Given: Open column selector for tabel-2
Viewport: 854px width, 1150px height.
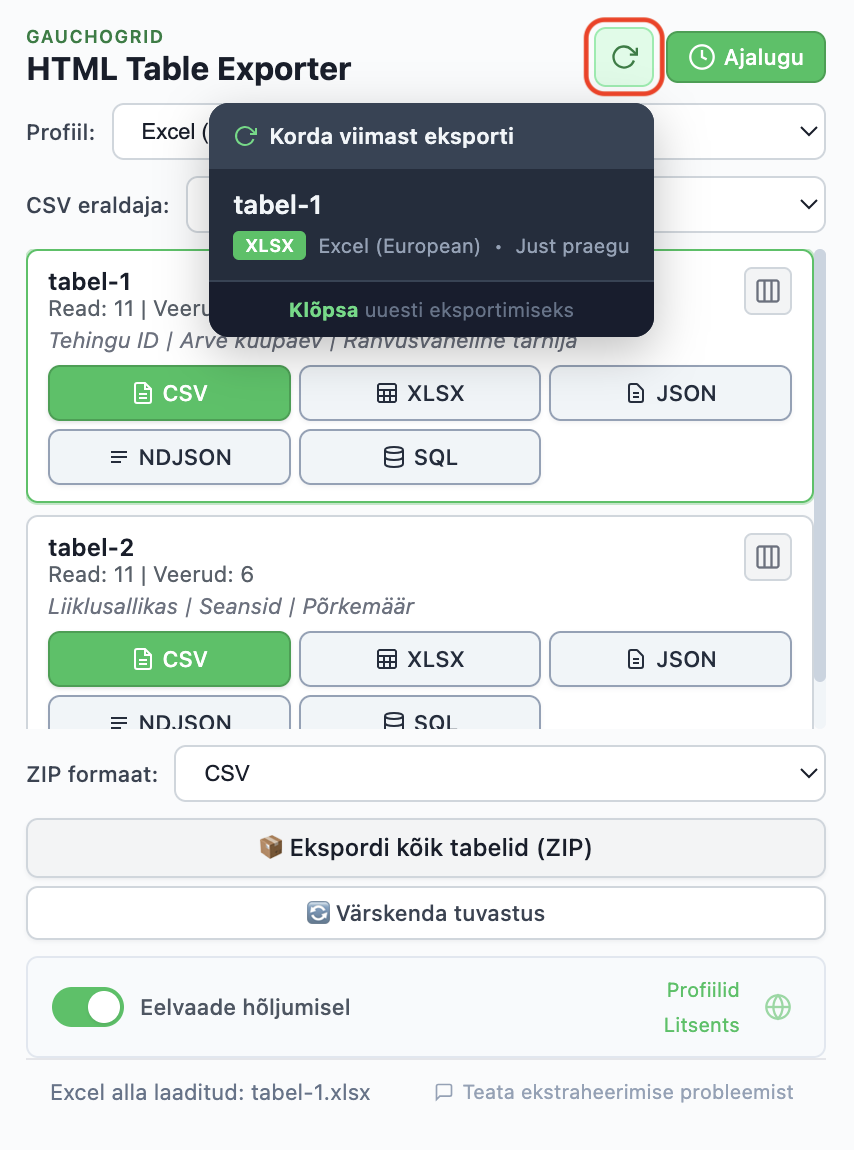Looking at the screenshot, I should pos(768,557).
